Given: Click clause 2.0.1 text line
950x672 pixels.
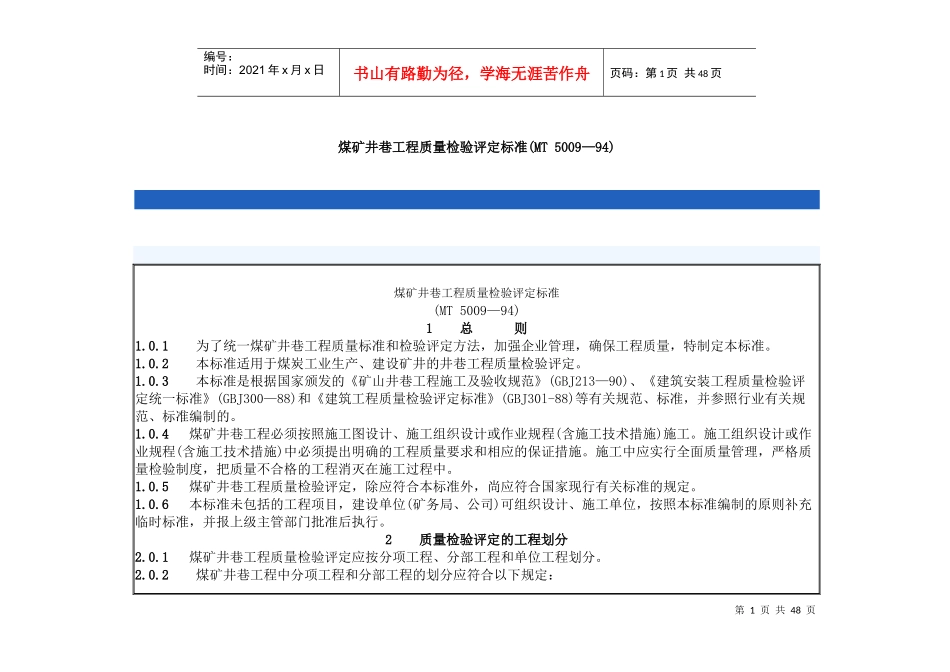Looking at the screenshot, I should (x=369, y=557).
